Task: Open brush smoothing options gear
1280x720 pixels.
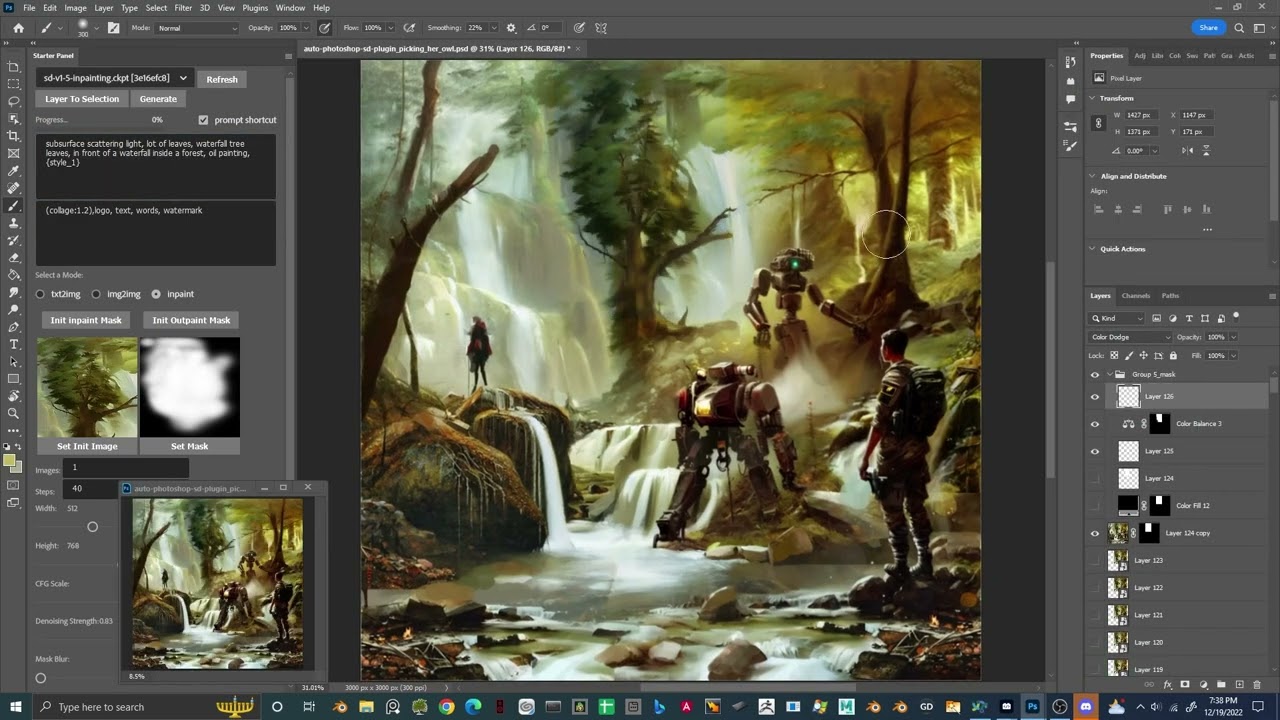Action: tap(511, 28)
